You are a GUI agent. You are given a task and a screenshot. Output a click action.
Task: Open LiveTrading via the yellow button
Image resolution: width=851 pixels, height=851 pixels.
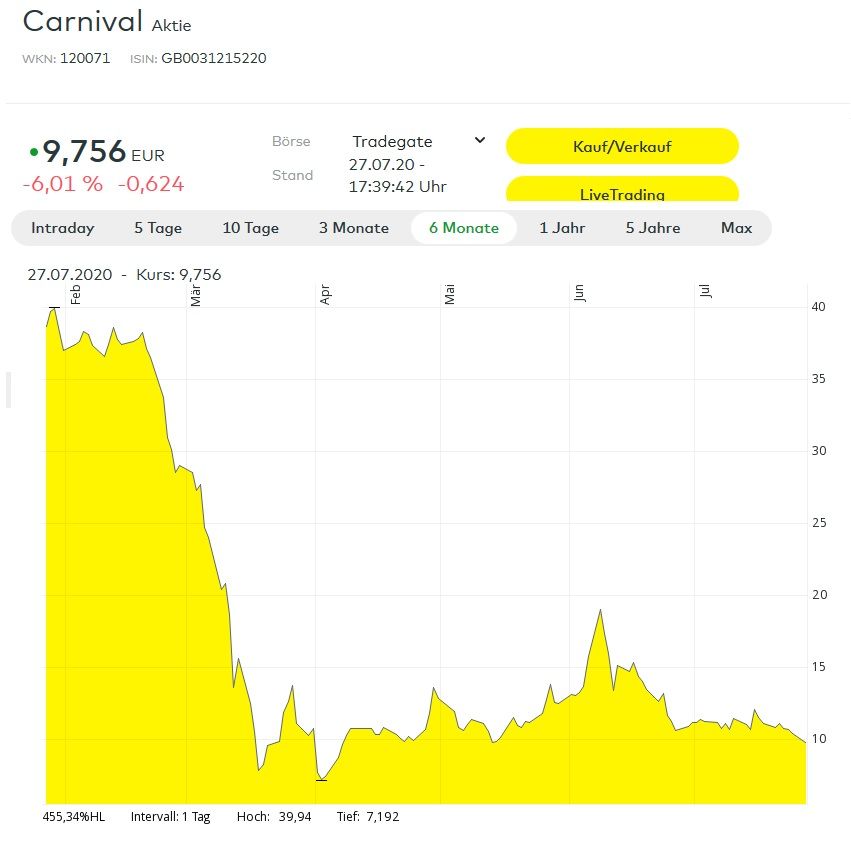tap(622, 192)
